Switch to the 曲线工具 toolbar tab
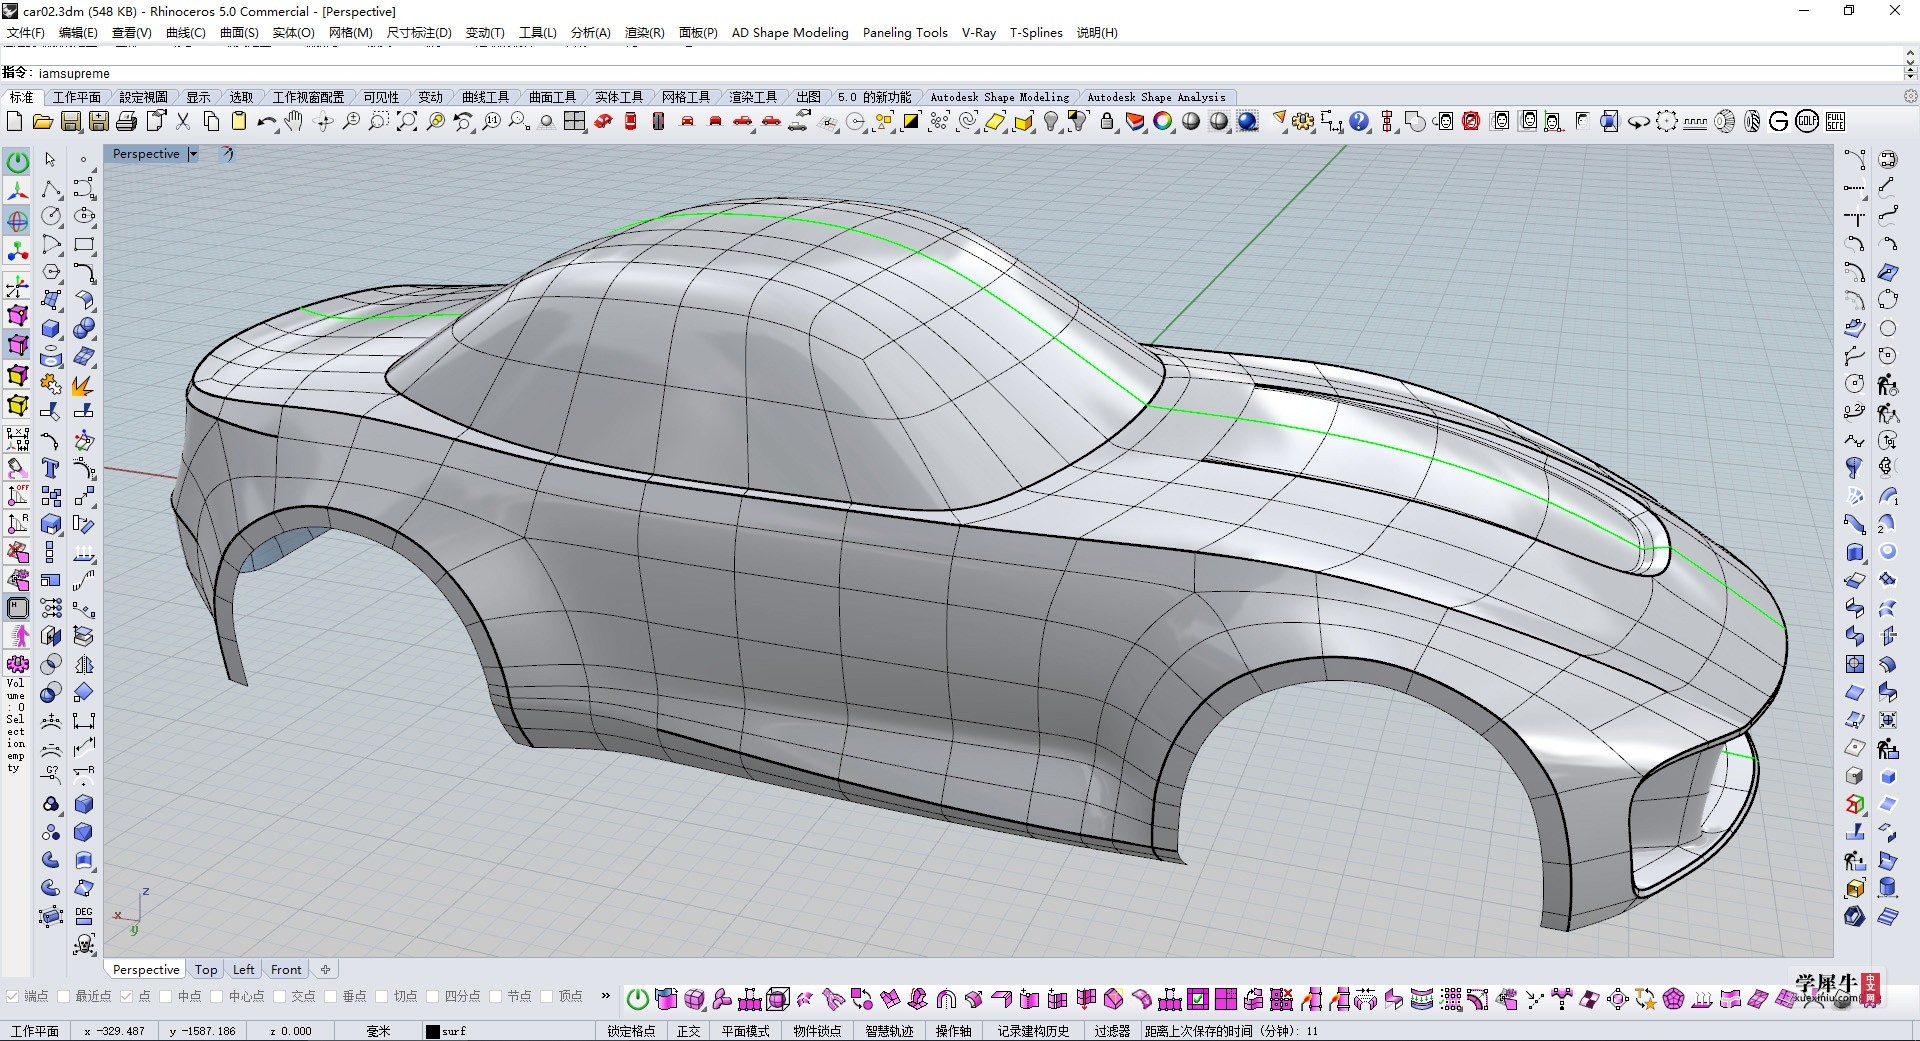The height and width of the screenshot is (1041, 1920). click(x=485, y=97)
